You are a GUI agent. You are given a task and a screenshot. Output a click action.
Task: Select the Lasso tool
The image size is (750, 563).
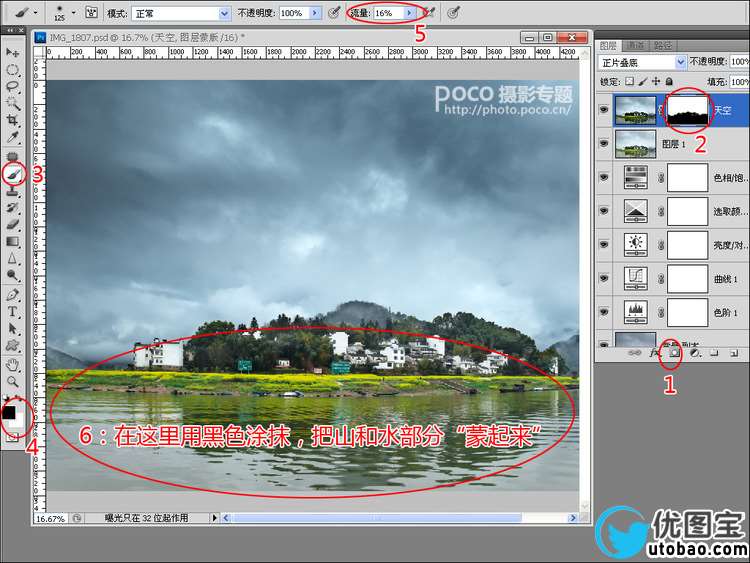coord(12,88)
